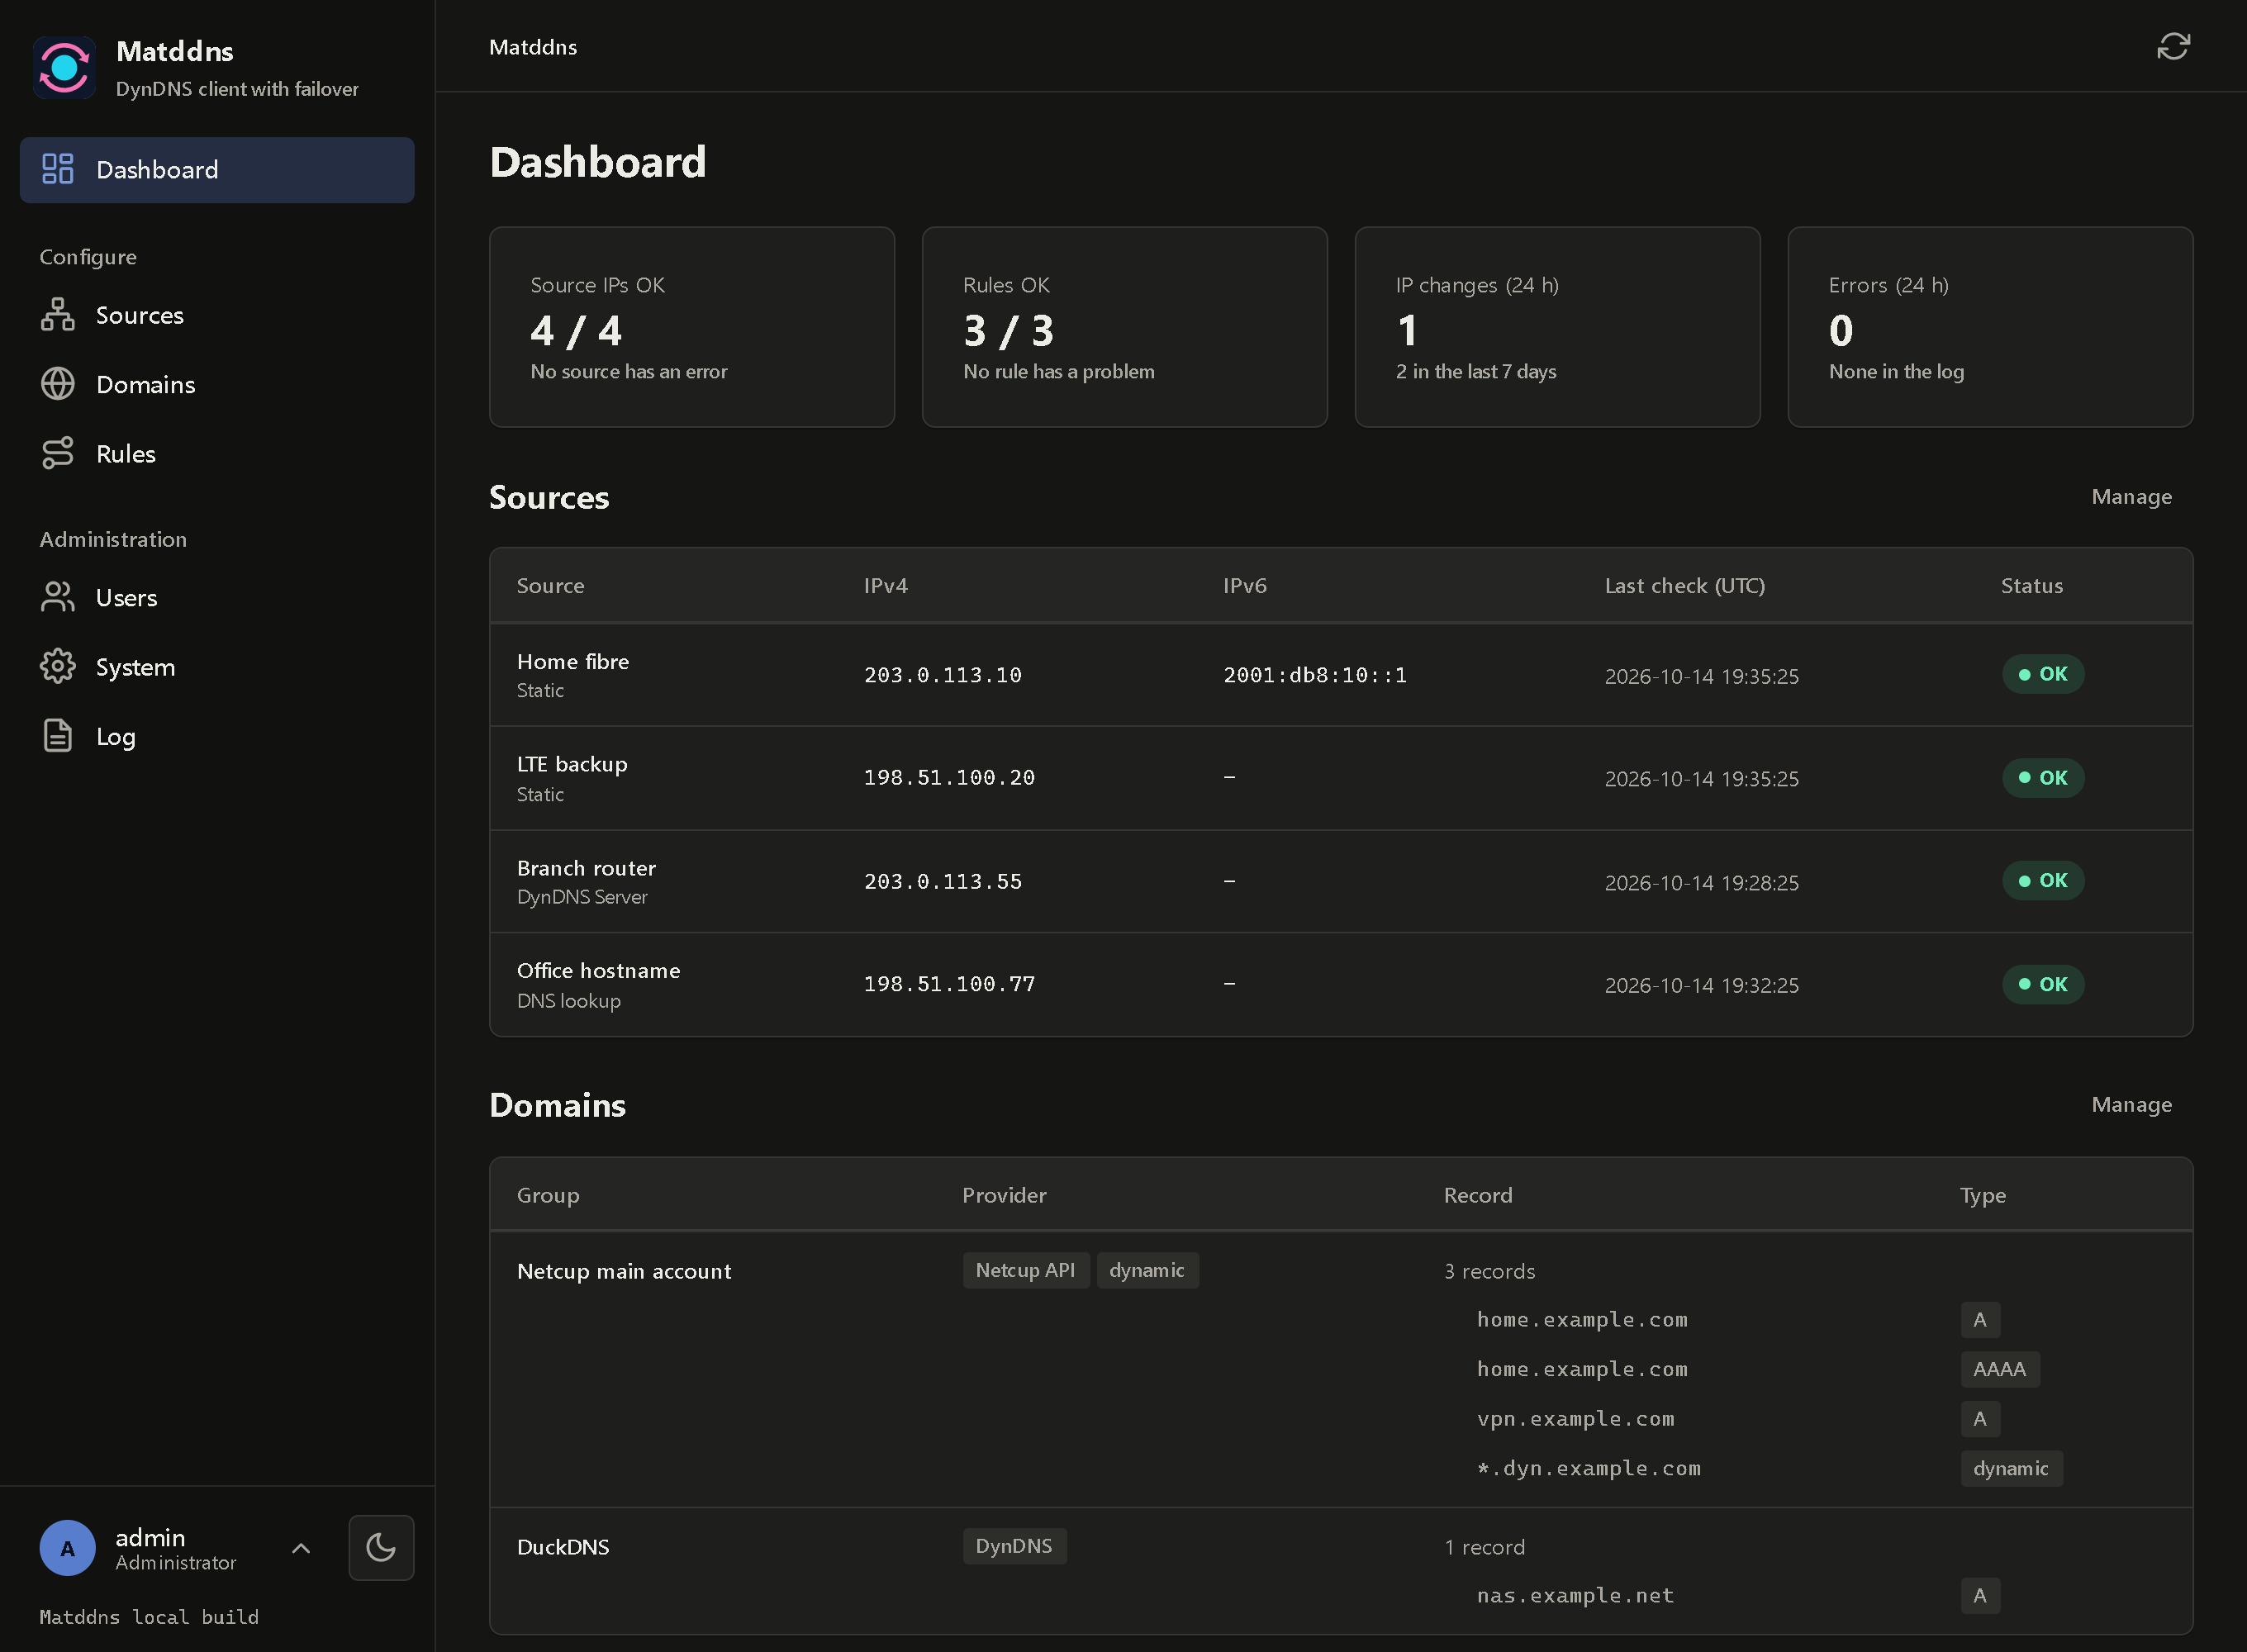Viewport: 2247px width, 1652px height.
Task: Toggle dark mode with the moon button
Action: point(381,1548)
